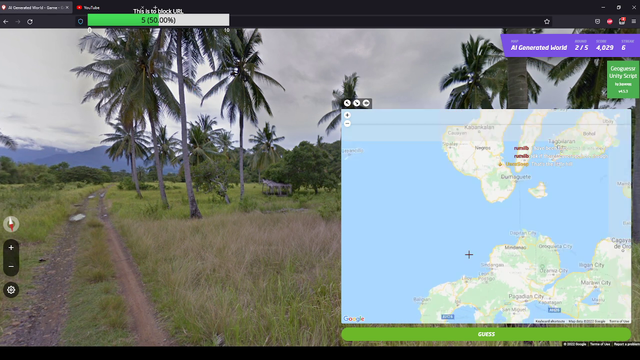The width and height of the screenshot is (640, 360).
Task: Click Report a problem link
Action: click(627, 344)
